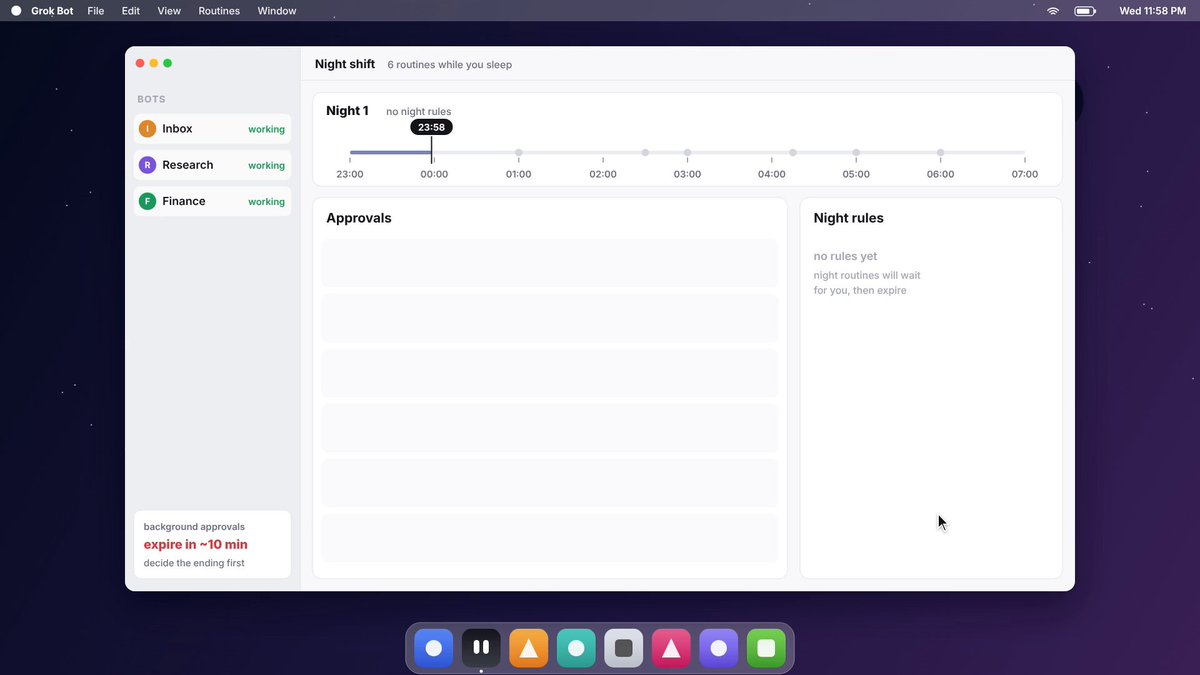Click the 04:00 timeline label

772,174
